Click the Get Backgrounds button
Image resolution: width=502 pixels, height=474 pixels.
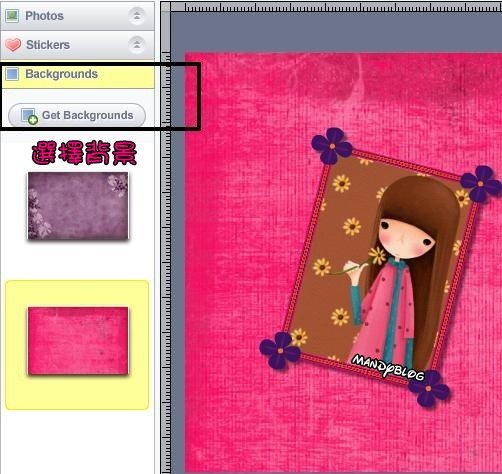coord(77,115)
